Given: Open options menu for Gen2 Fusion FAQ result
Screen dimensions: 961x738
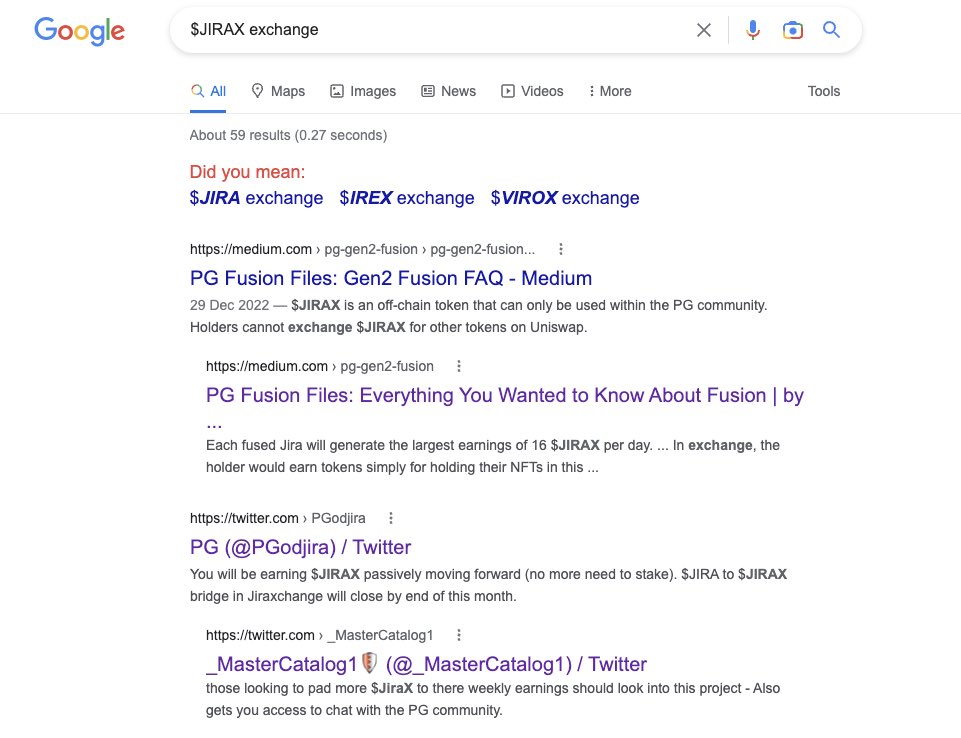Looking at the screenshot, I should click(x=561, y=249).
